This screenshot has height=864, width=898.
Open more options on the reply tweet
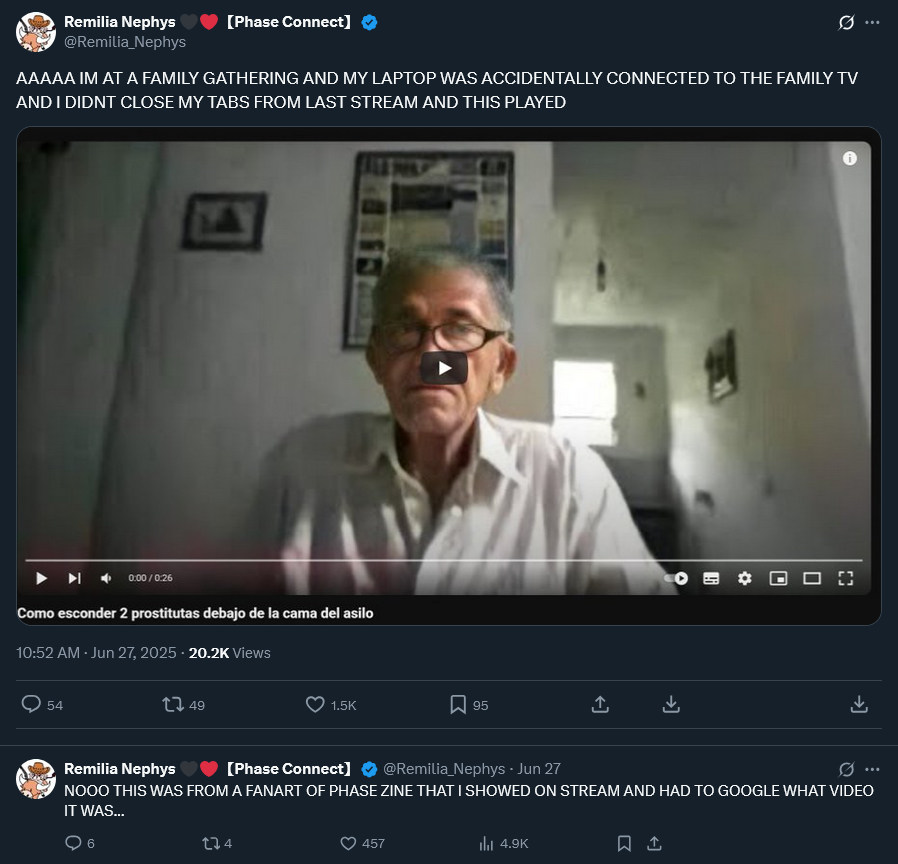pos(872,769)
